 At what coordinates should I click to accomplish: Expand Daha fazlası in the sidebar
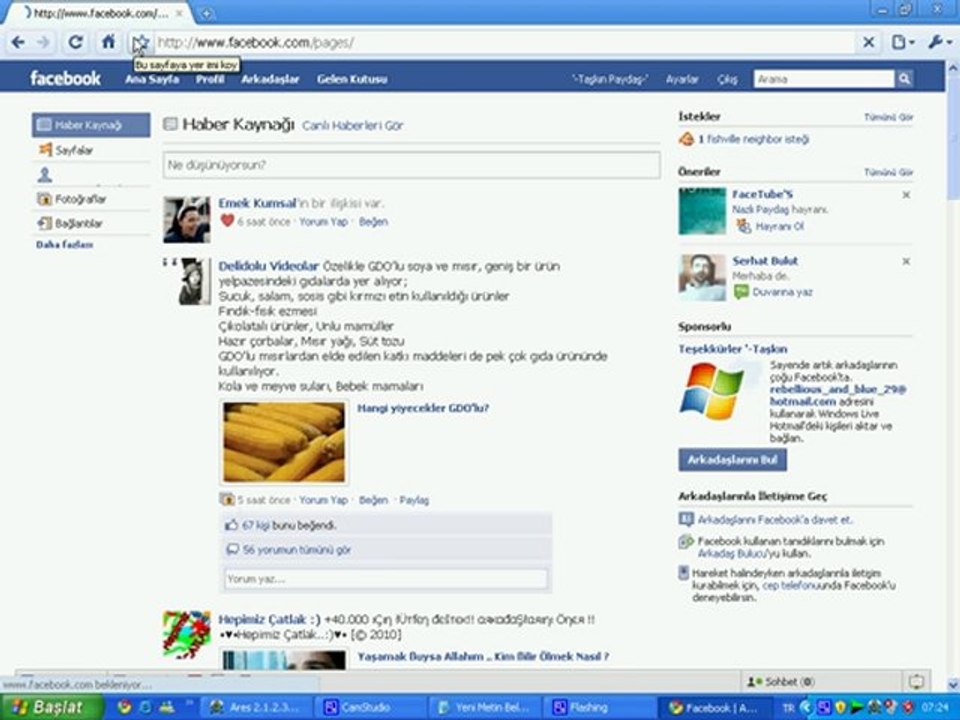[64, 245]
